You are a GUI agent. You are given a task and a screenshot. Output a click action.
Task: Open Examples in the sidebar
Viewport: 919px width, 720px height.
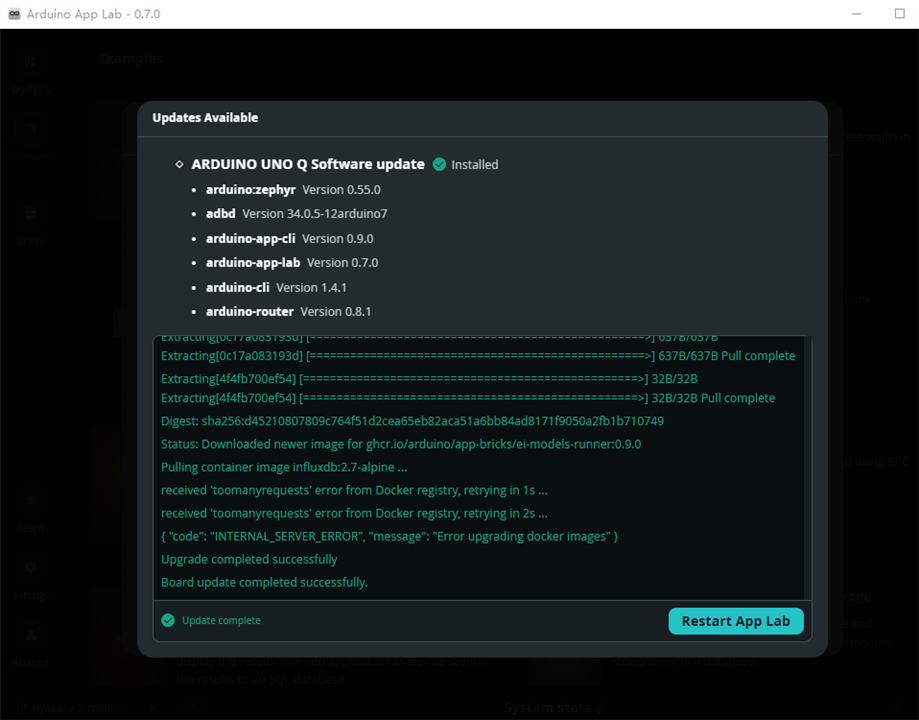click(x=30, y=140)
